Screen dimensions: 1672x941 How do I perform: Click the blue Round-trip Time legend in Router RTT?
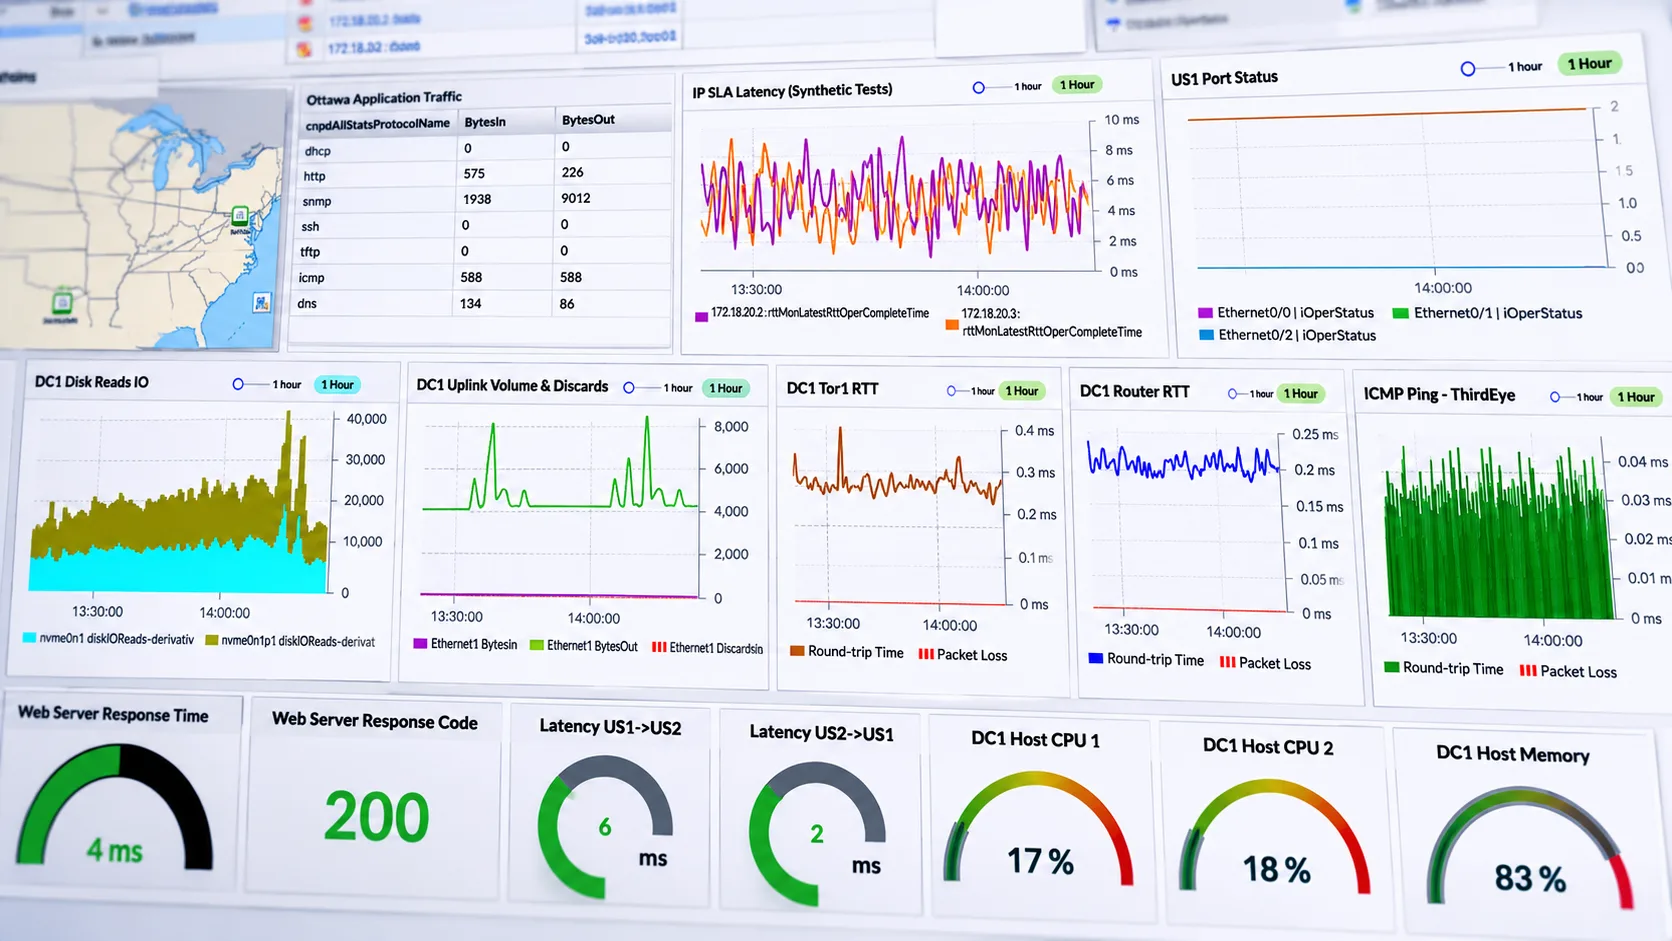1146,659
